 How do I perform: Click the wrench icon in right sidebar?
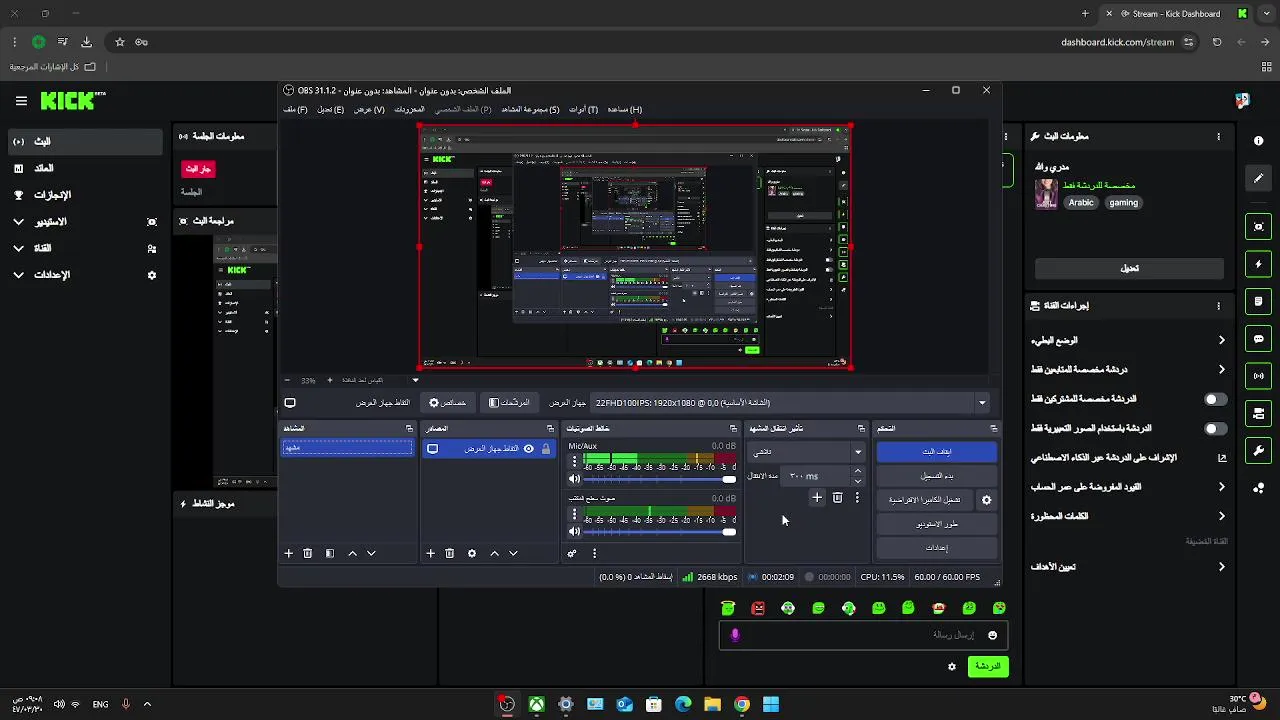[x=1258, y=451]
